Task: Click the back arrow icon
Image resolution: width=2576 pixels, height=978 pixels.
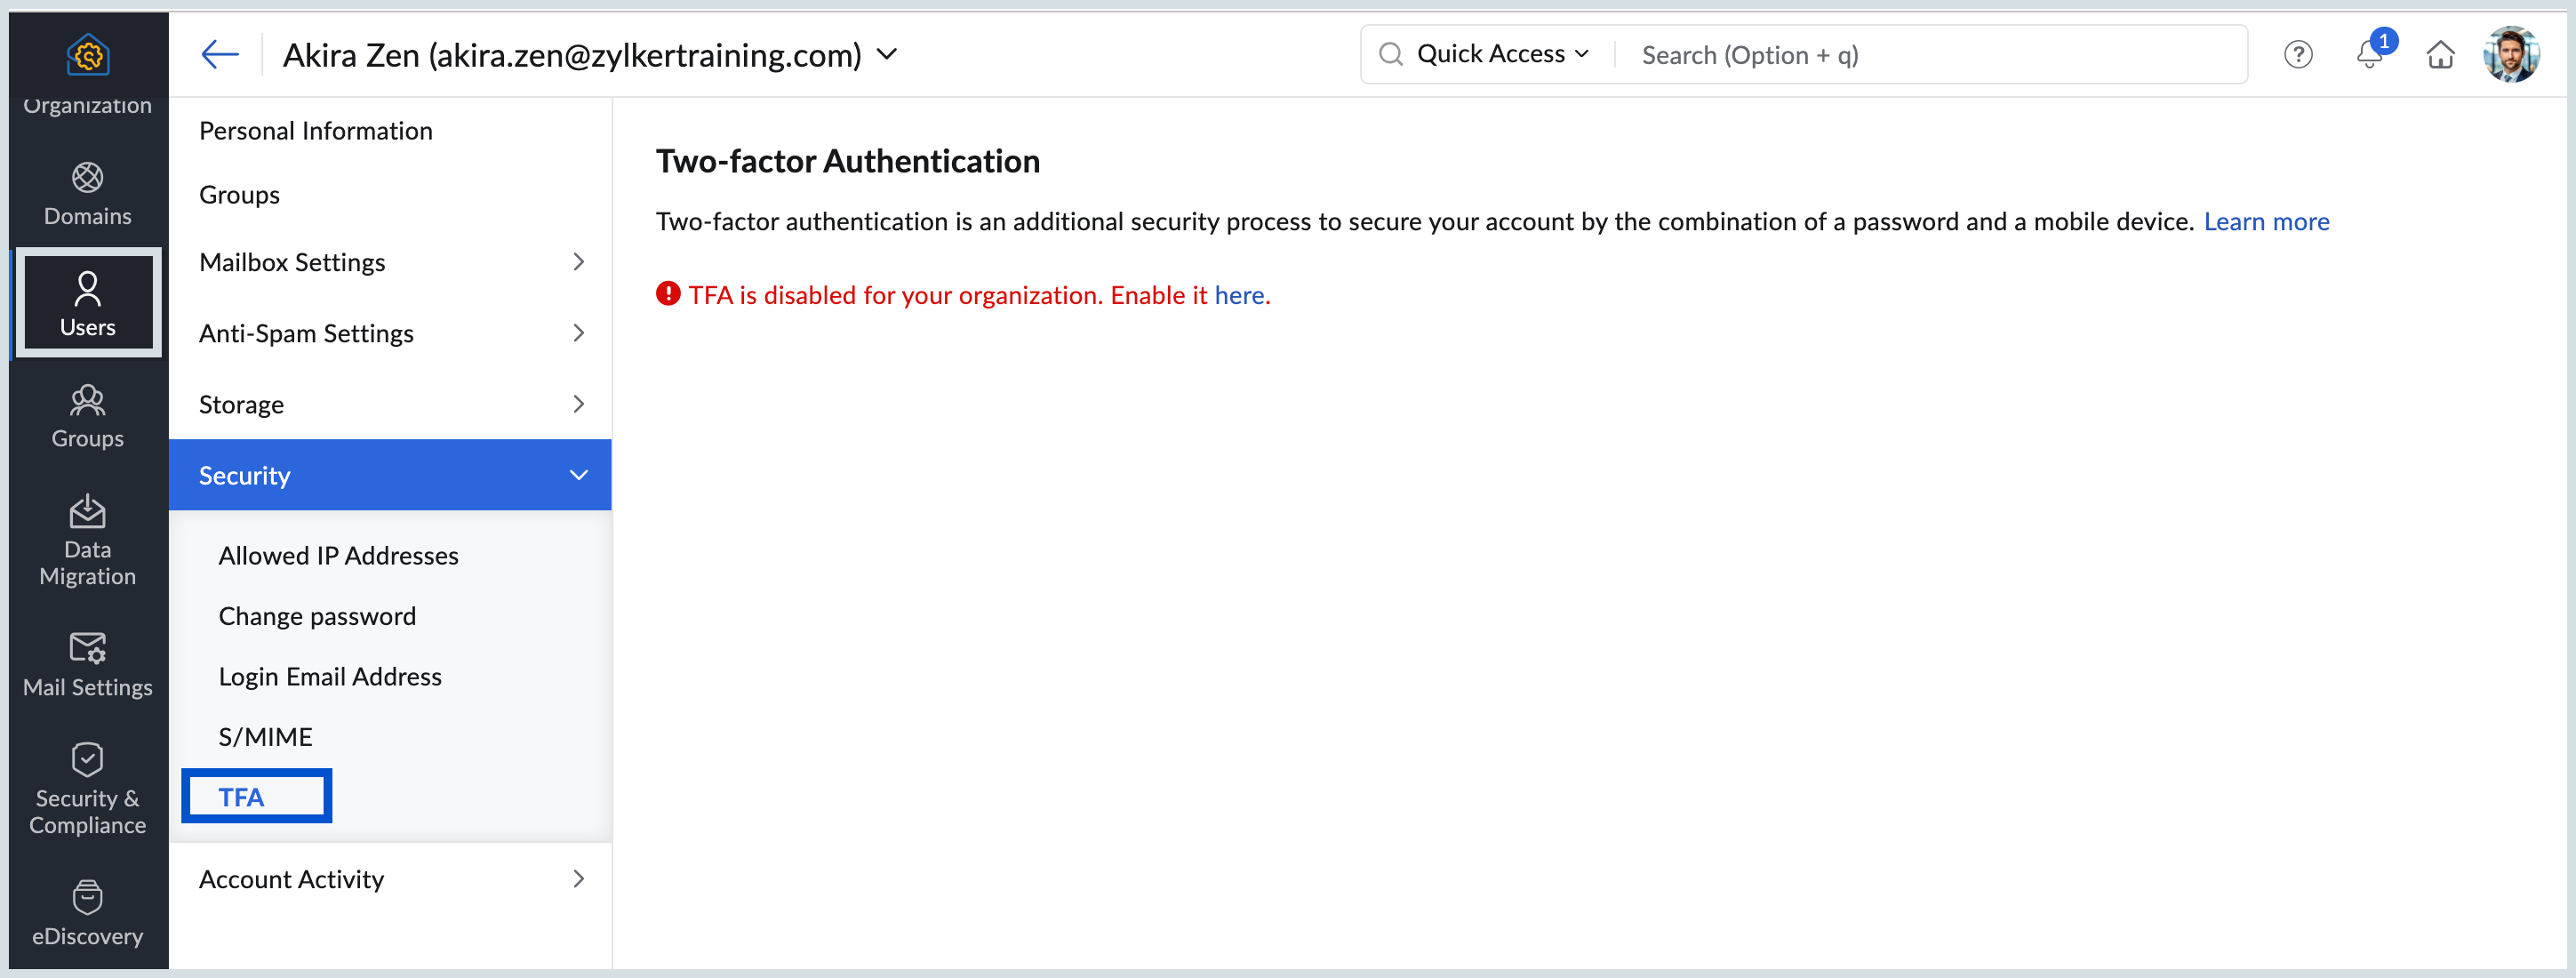Action: point(219,54)
